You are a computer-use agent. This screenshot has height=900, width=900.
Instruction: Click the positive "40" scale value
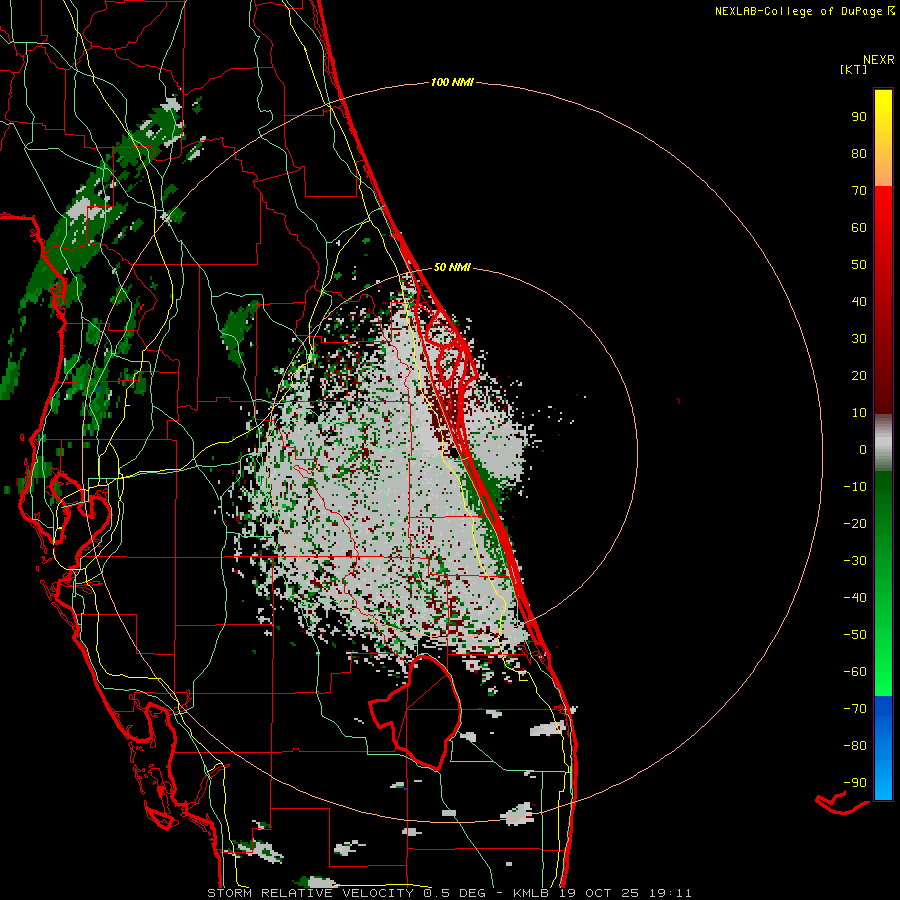[859, 302]
